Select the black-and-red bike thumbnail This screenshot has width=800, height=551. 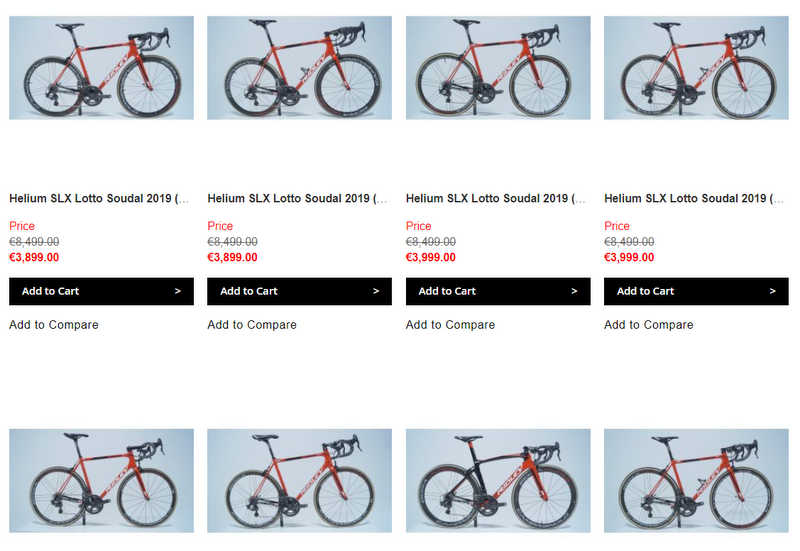pyautogui.click(x=498, y=481)
